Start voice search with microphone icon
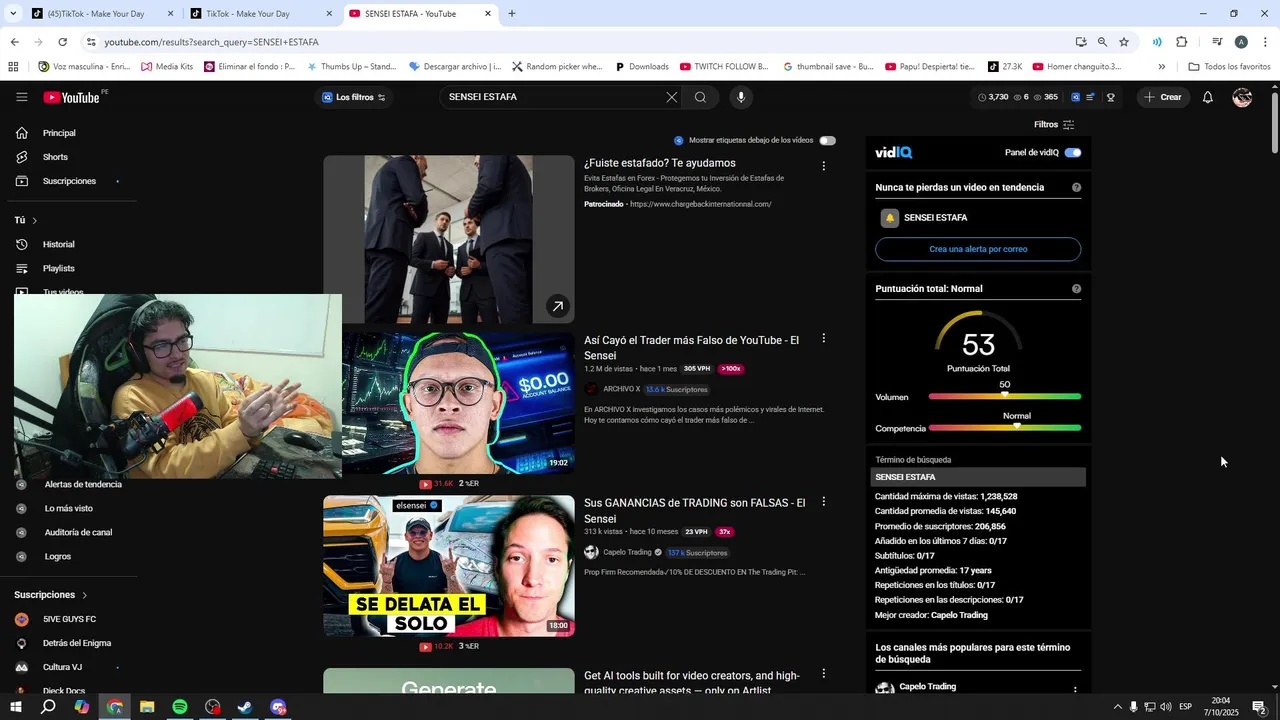This screenshot has width=1280, height=720. point(741,97)
